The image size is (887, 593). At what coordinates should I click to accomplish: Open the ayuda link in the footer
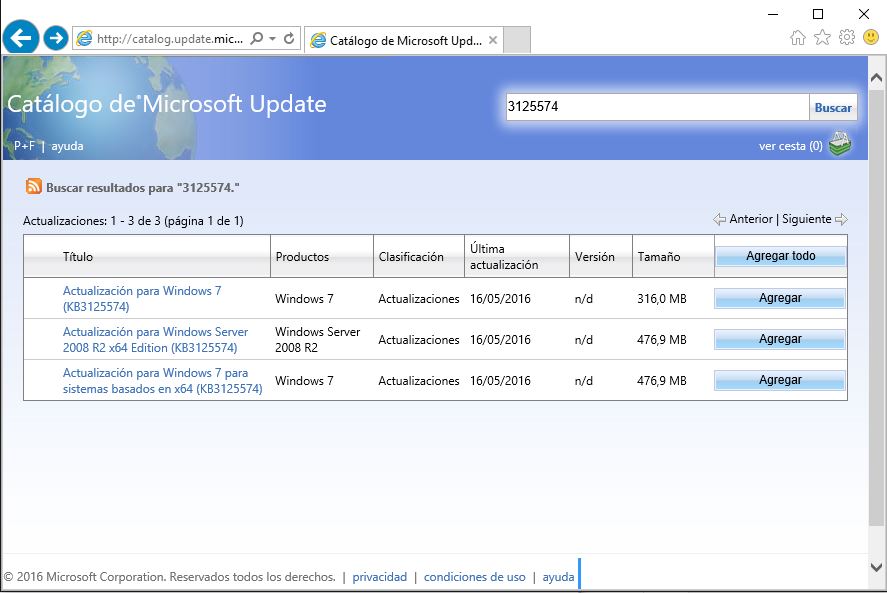558,577
